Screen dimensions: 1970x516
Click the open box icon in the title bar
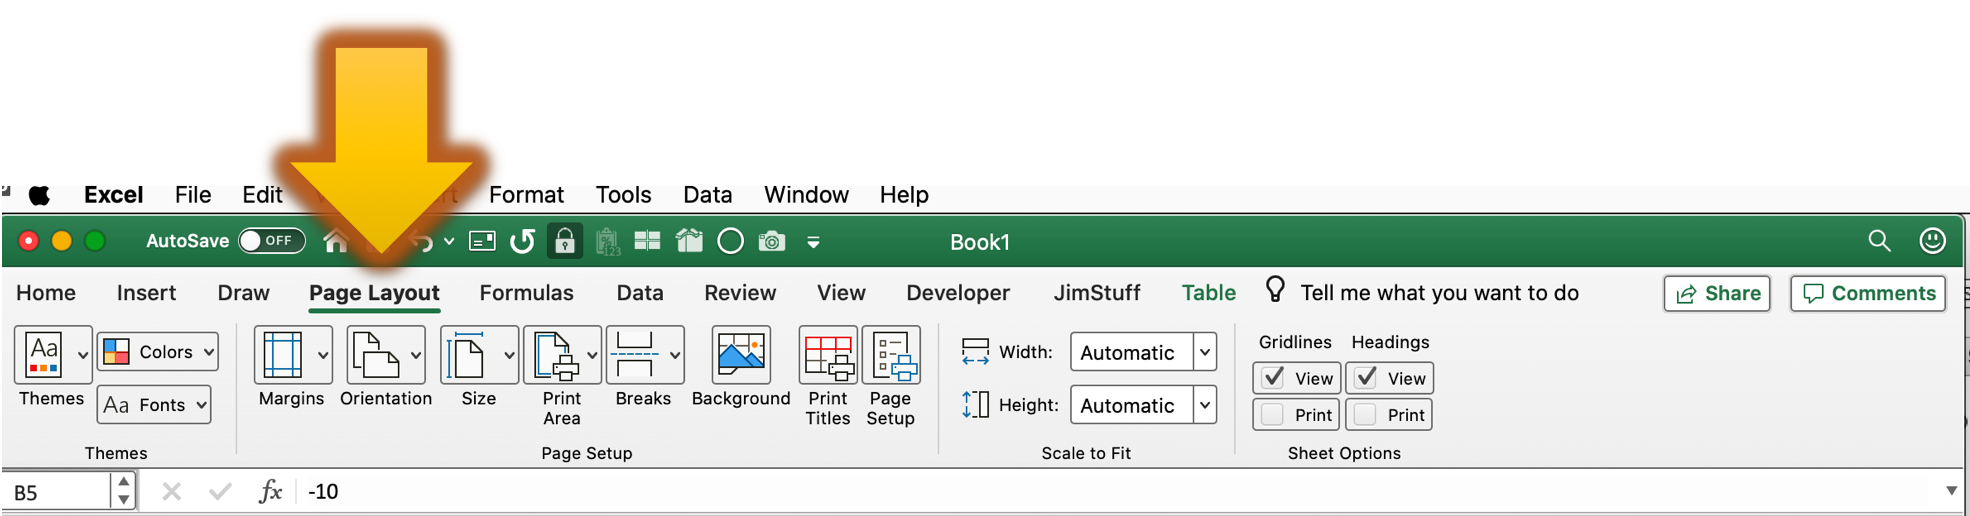point(689,241)
